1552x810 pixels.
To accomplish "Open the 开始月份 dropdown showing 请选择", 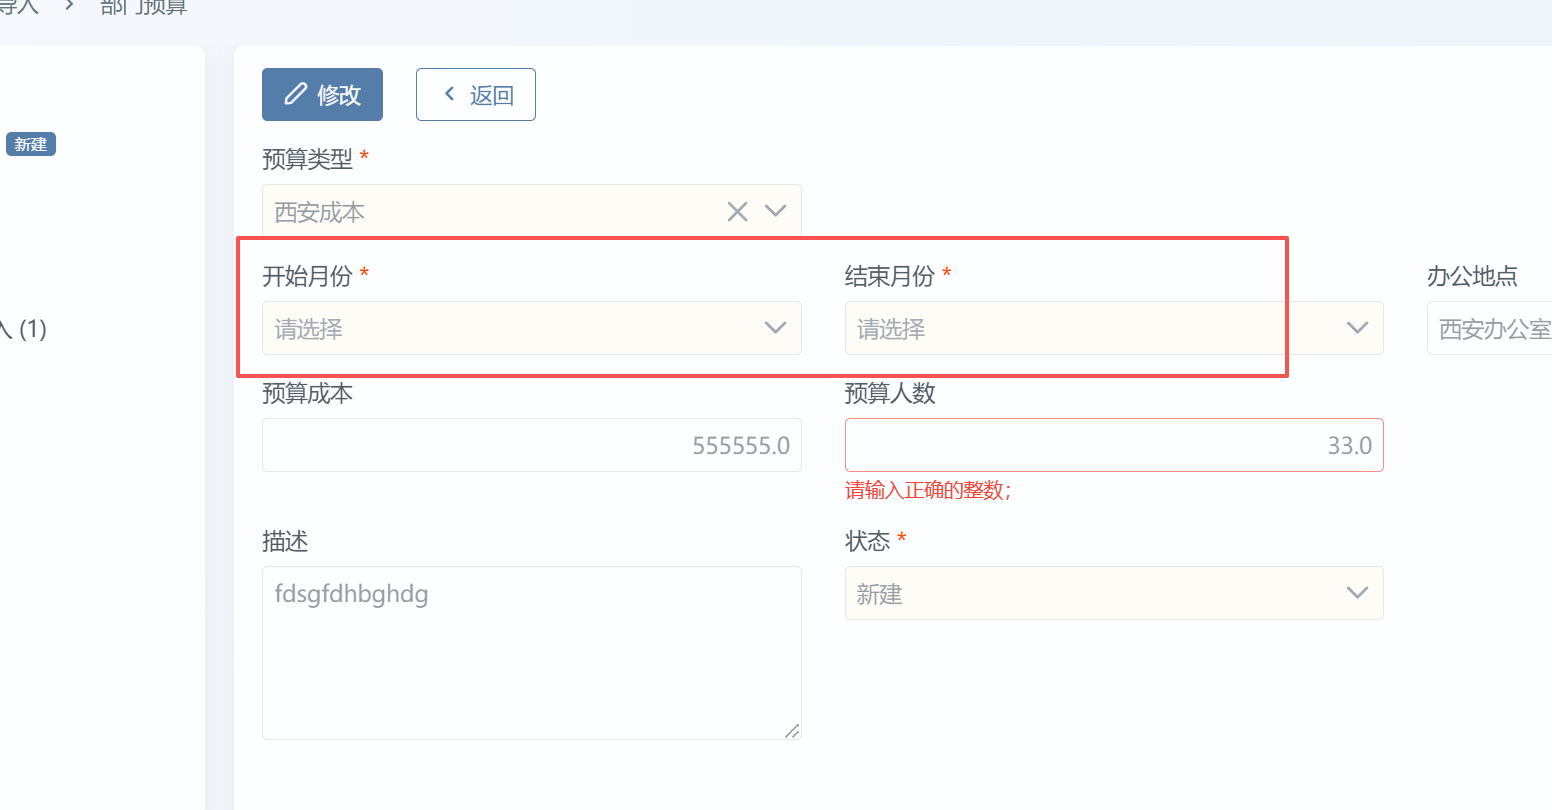I will coord(510,328).
